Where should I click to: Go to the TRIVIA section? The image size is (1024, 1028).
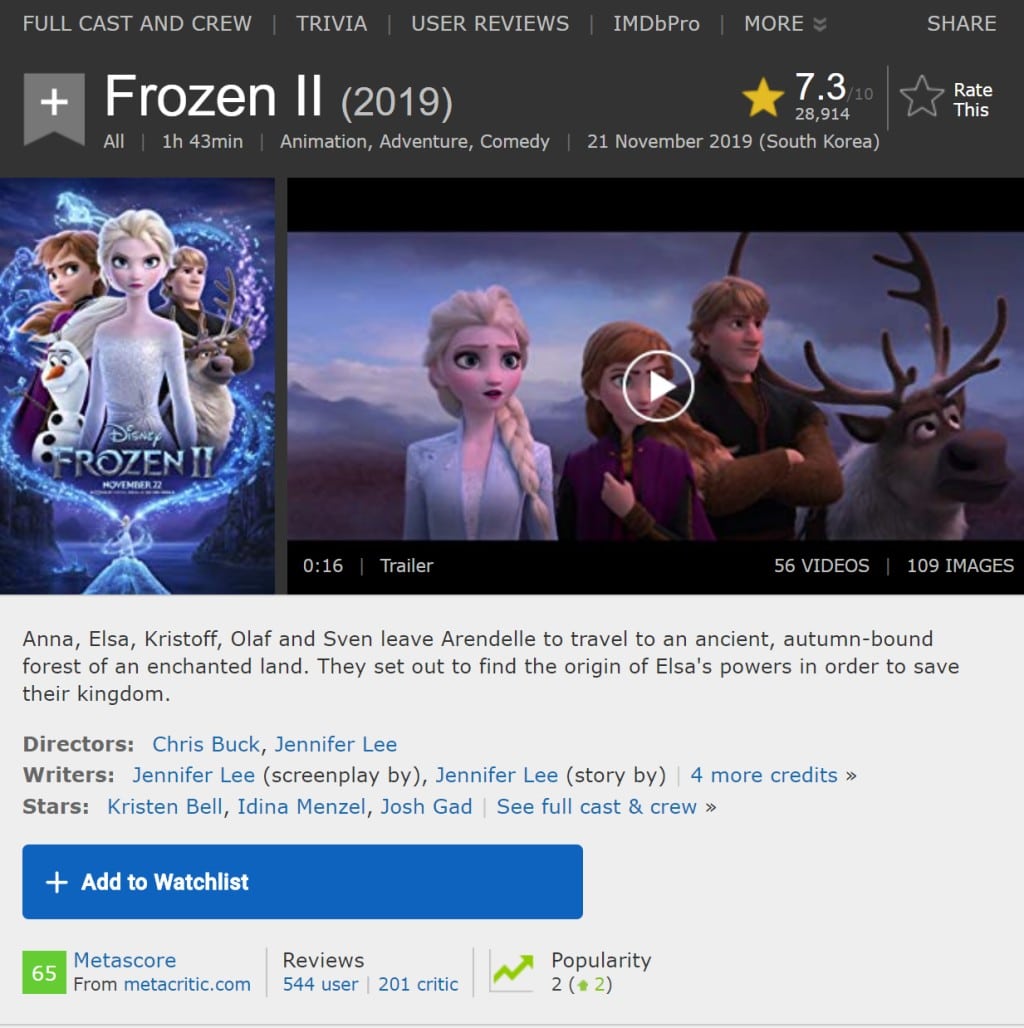click(331, 24)
